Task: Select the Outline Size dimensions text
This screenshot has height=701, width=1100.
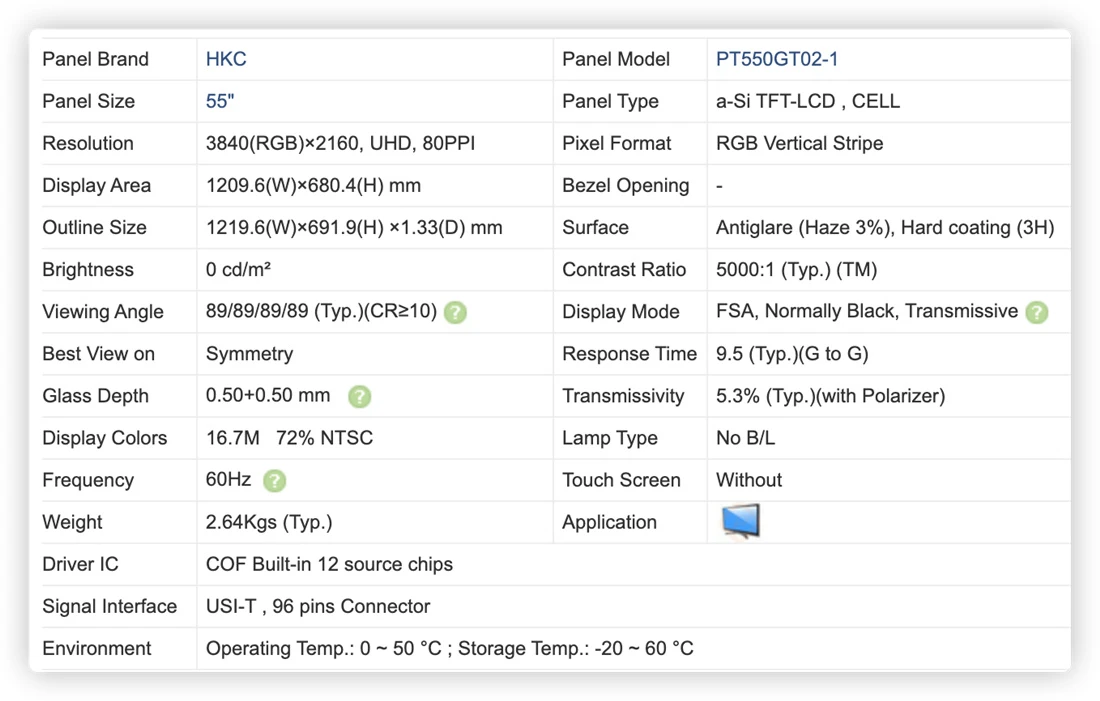Action: click(354, 227)
